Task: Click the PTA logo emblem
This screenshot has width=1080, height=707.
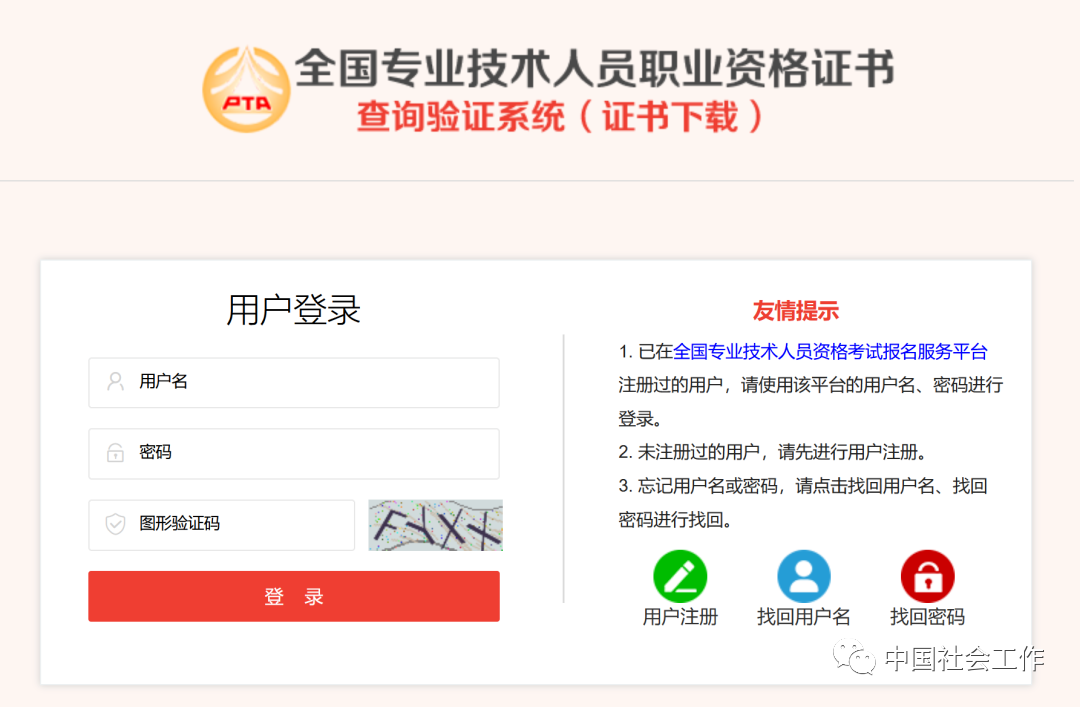Action: click(x=246, y=89)
